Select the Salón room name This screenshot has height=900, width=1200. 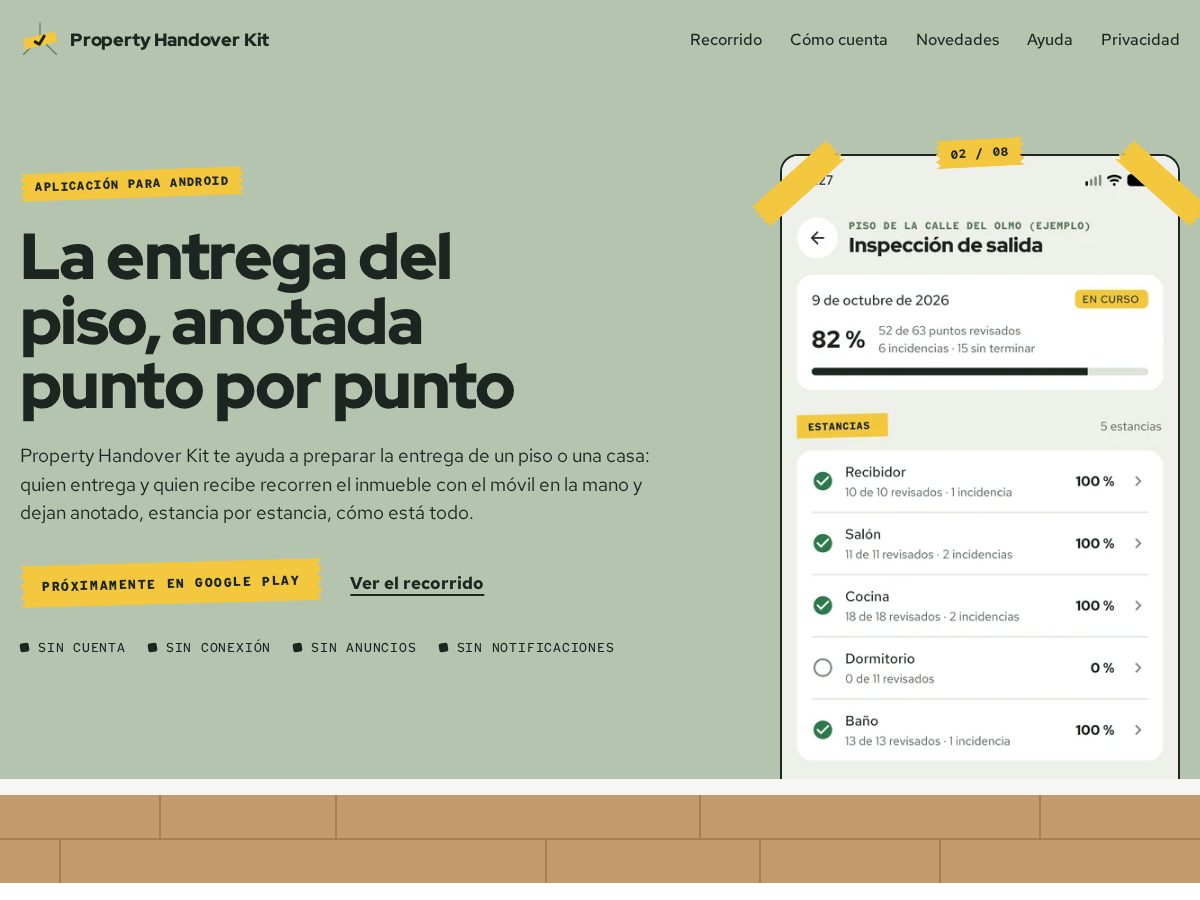[x=863, y=534]
